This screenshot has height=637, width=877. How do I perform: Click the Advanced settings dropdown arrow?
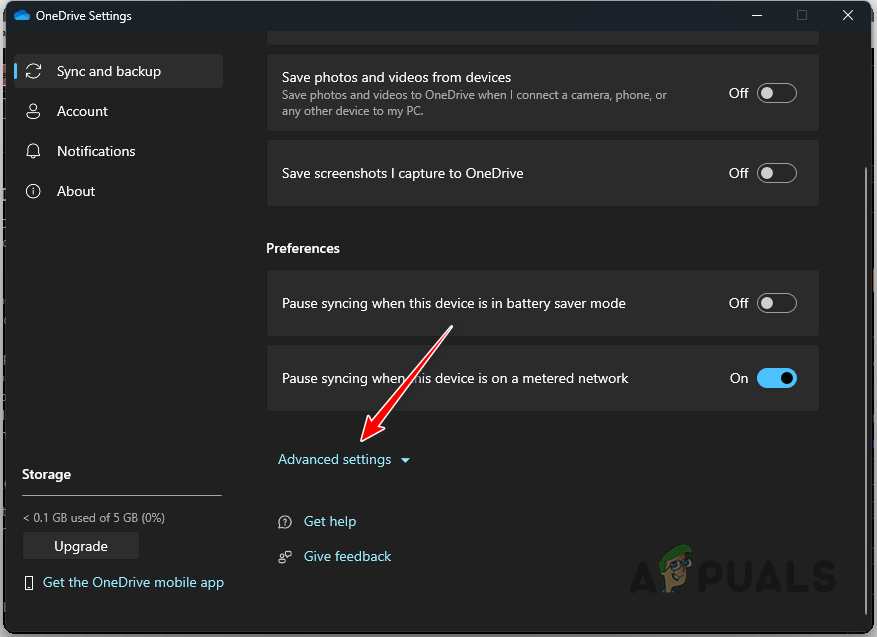click(405, 459)
